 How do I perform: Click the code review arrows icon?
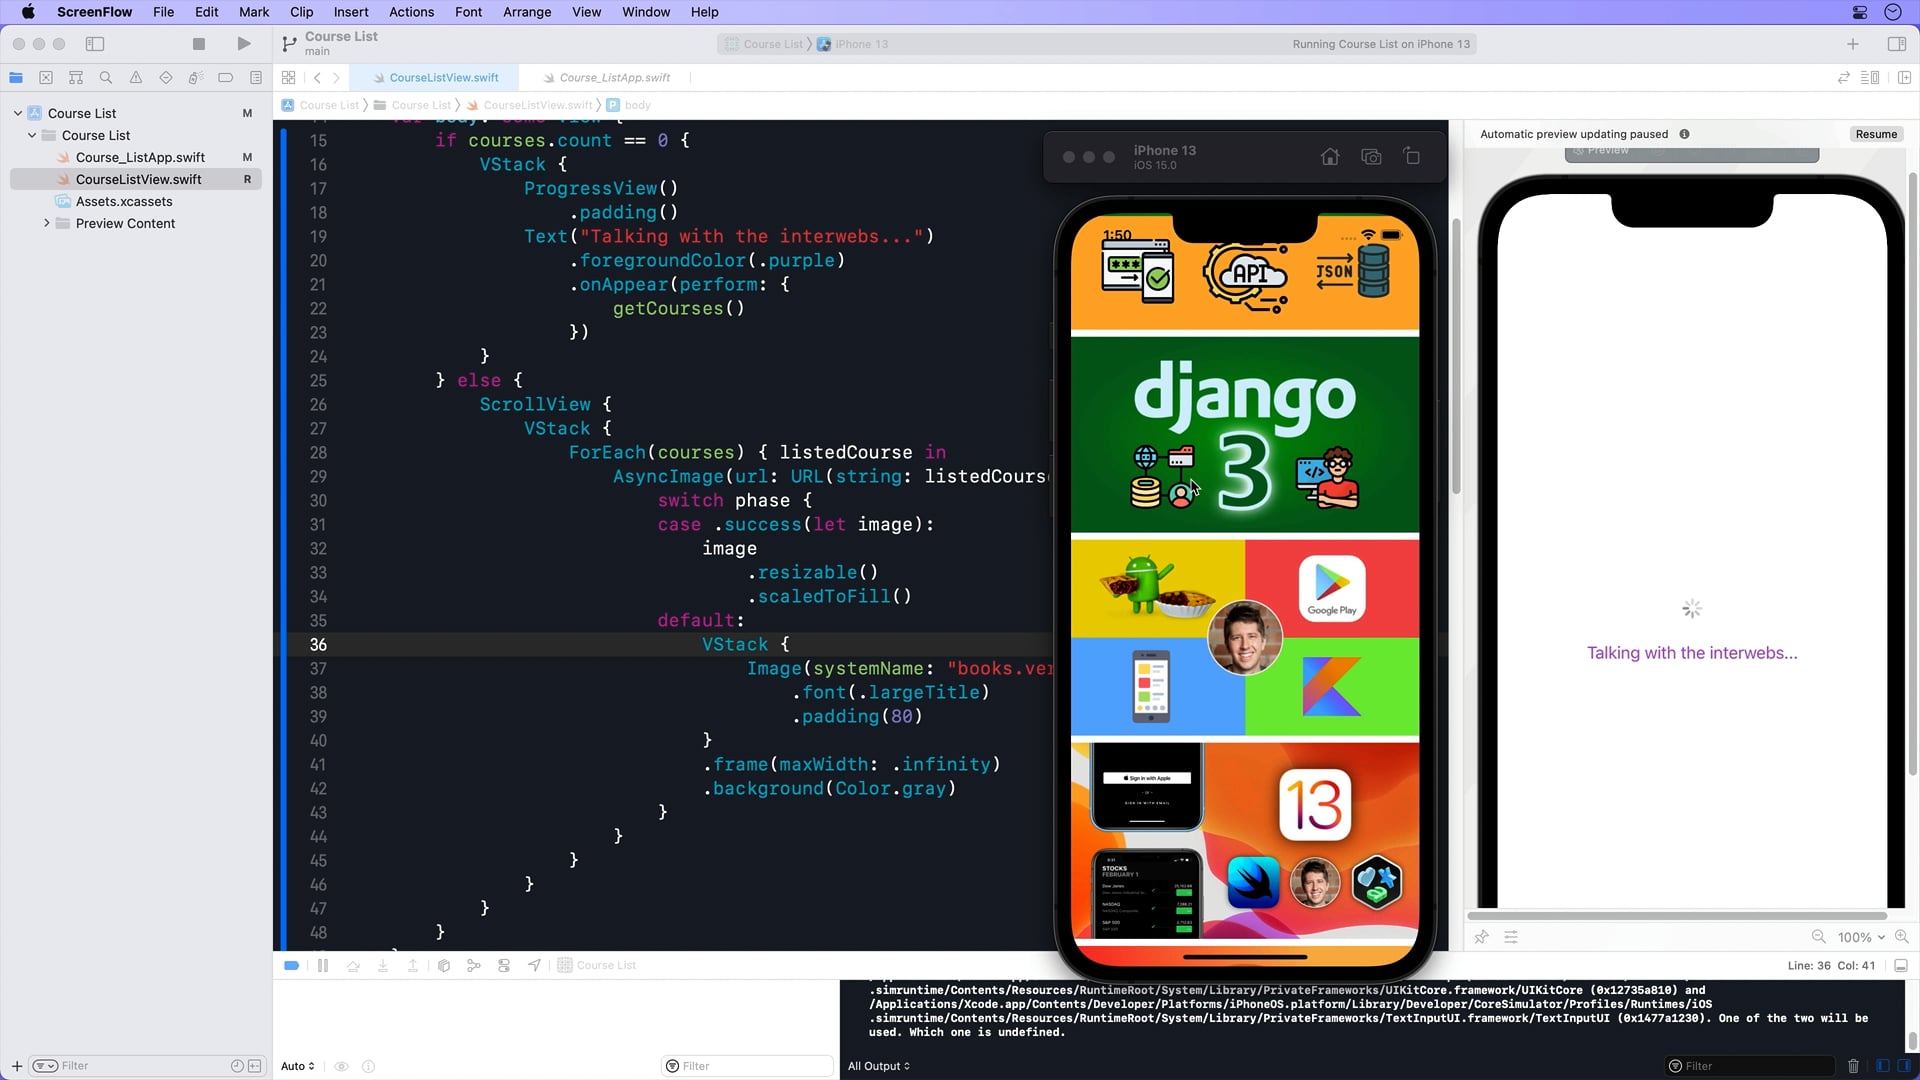pos(1843,77)
